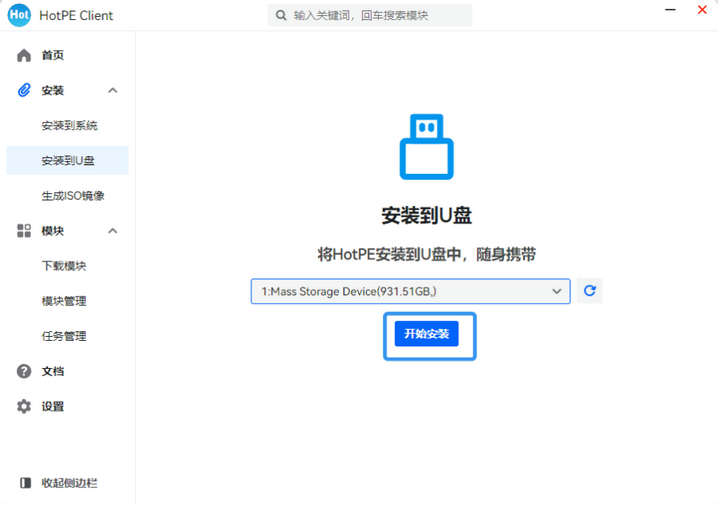Collapse the 模块 section chevron
The image size is (720, 506).
point(112,231)
